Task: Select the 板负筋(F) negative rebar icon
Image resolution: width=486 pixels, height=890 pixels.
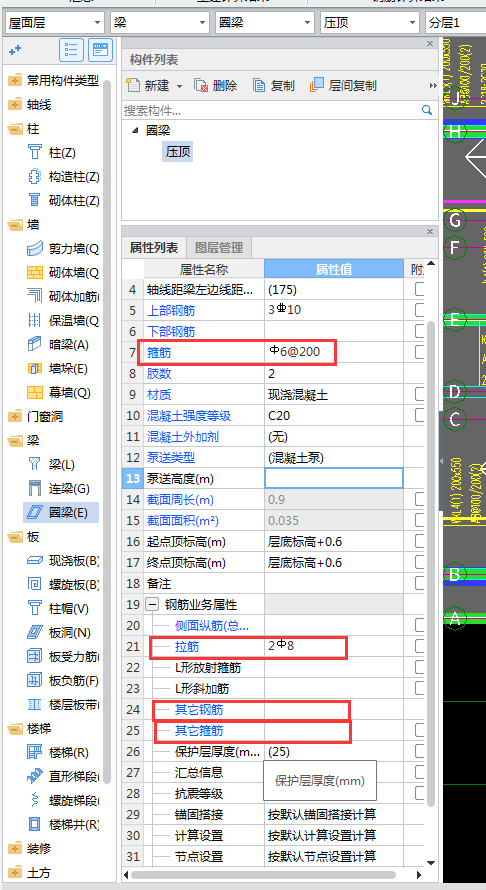Action: 35,681
